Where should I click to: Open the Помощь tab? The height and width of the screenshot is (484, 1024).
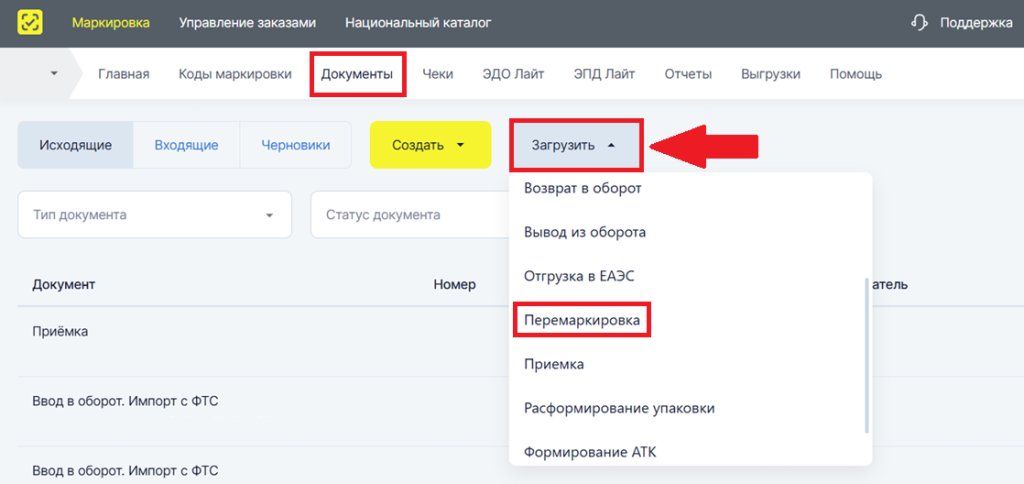856,74
